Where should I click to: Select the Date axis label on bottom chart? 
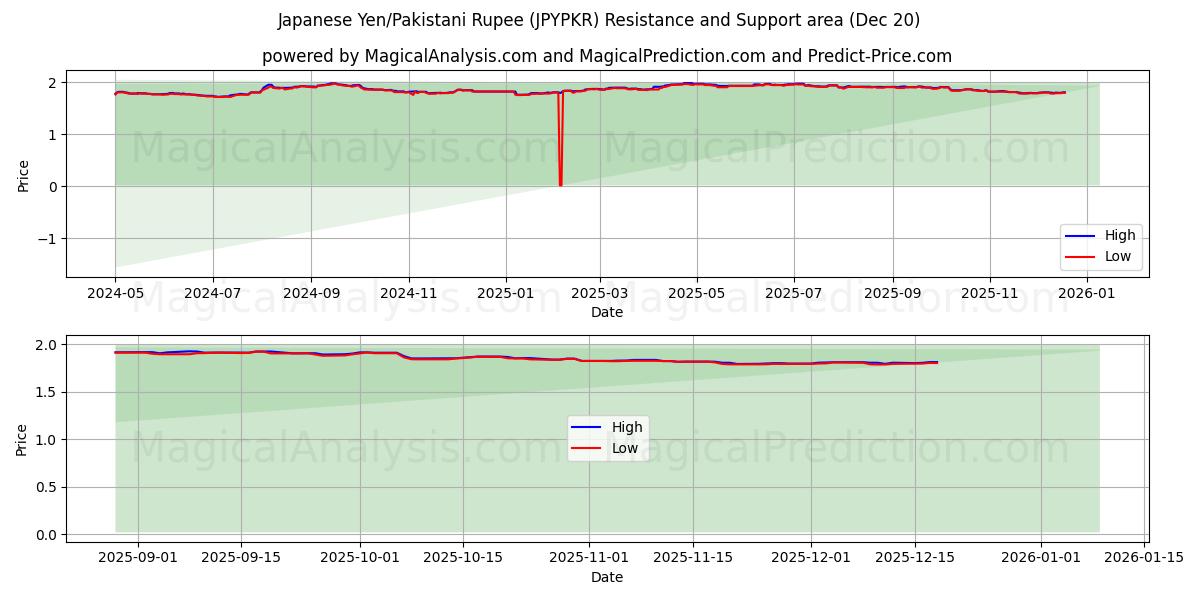tap(607, 577)
